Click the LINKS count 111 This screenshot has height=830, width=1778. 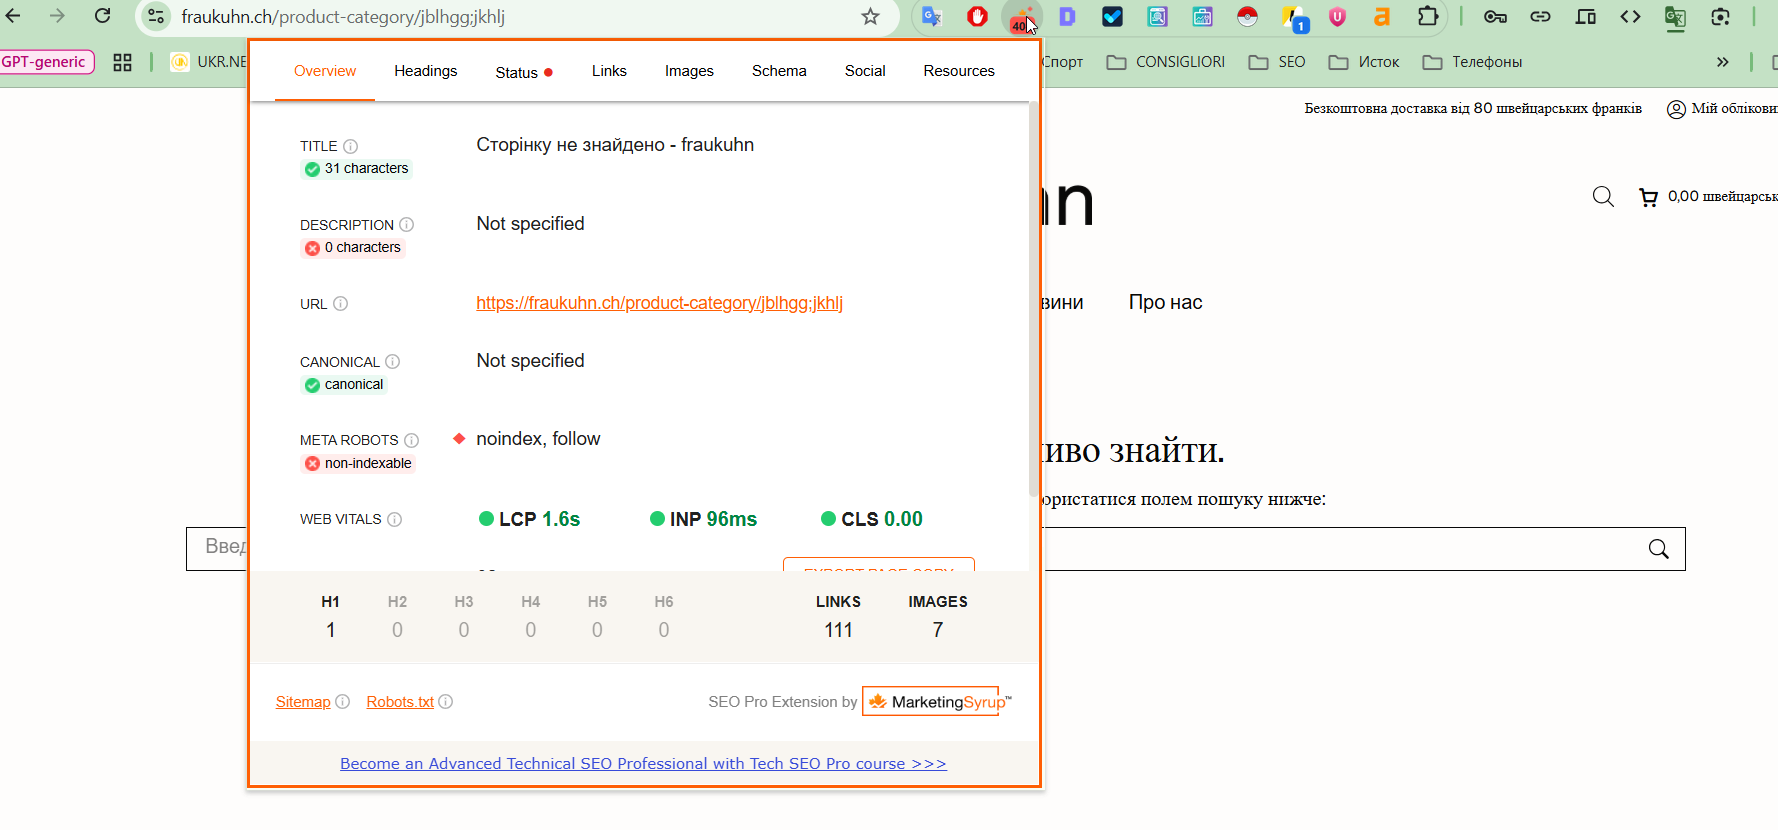coord(838,630)
